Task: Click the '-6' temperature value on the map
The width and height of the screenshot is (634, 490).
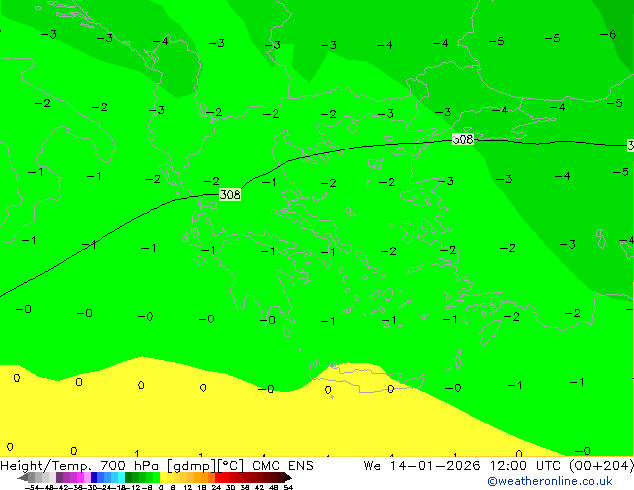Action: point(608,34)
